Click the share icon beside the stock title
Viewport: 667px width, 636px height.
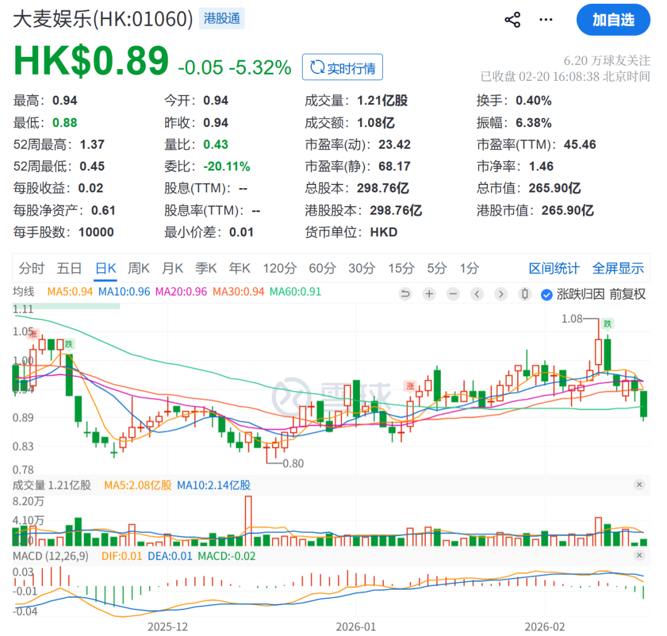click(x=513, y=20)
